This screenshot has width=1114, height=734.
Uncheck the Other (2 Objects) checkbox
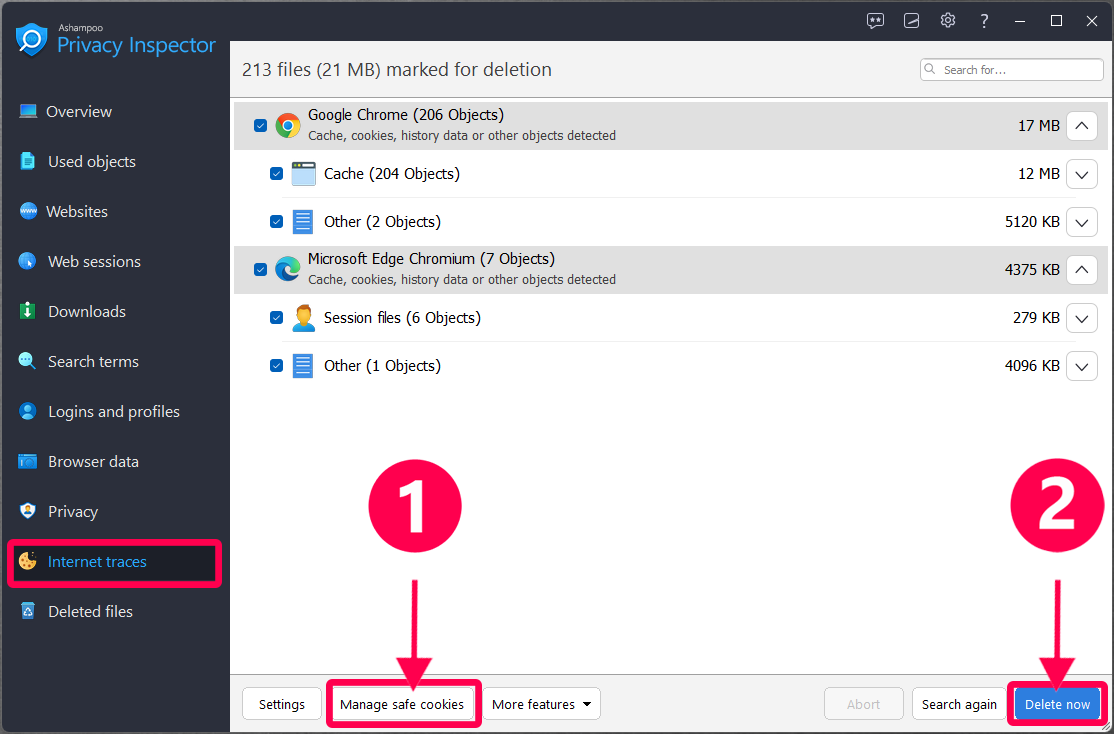coord(276,222)
